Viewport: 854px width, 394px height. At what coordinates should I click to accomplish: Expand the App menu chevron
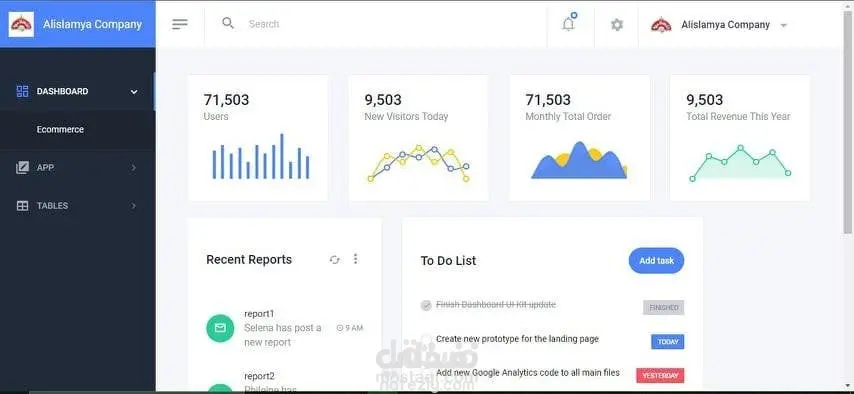(x=134, y=168)
